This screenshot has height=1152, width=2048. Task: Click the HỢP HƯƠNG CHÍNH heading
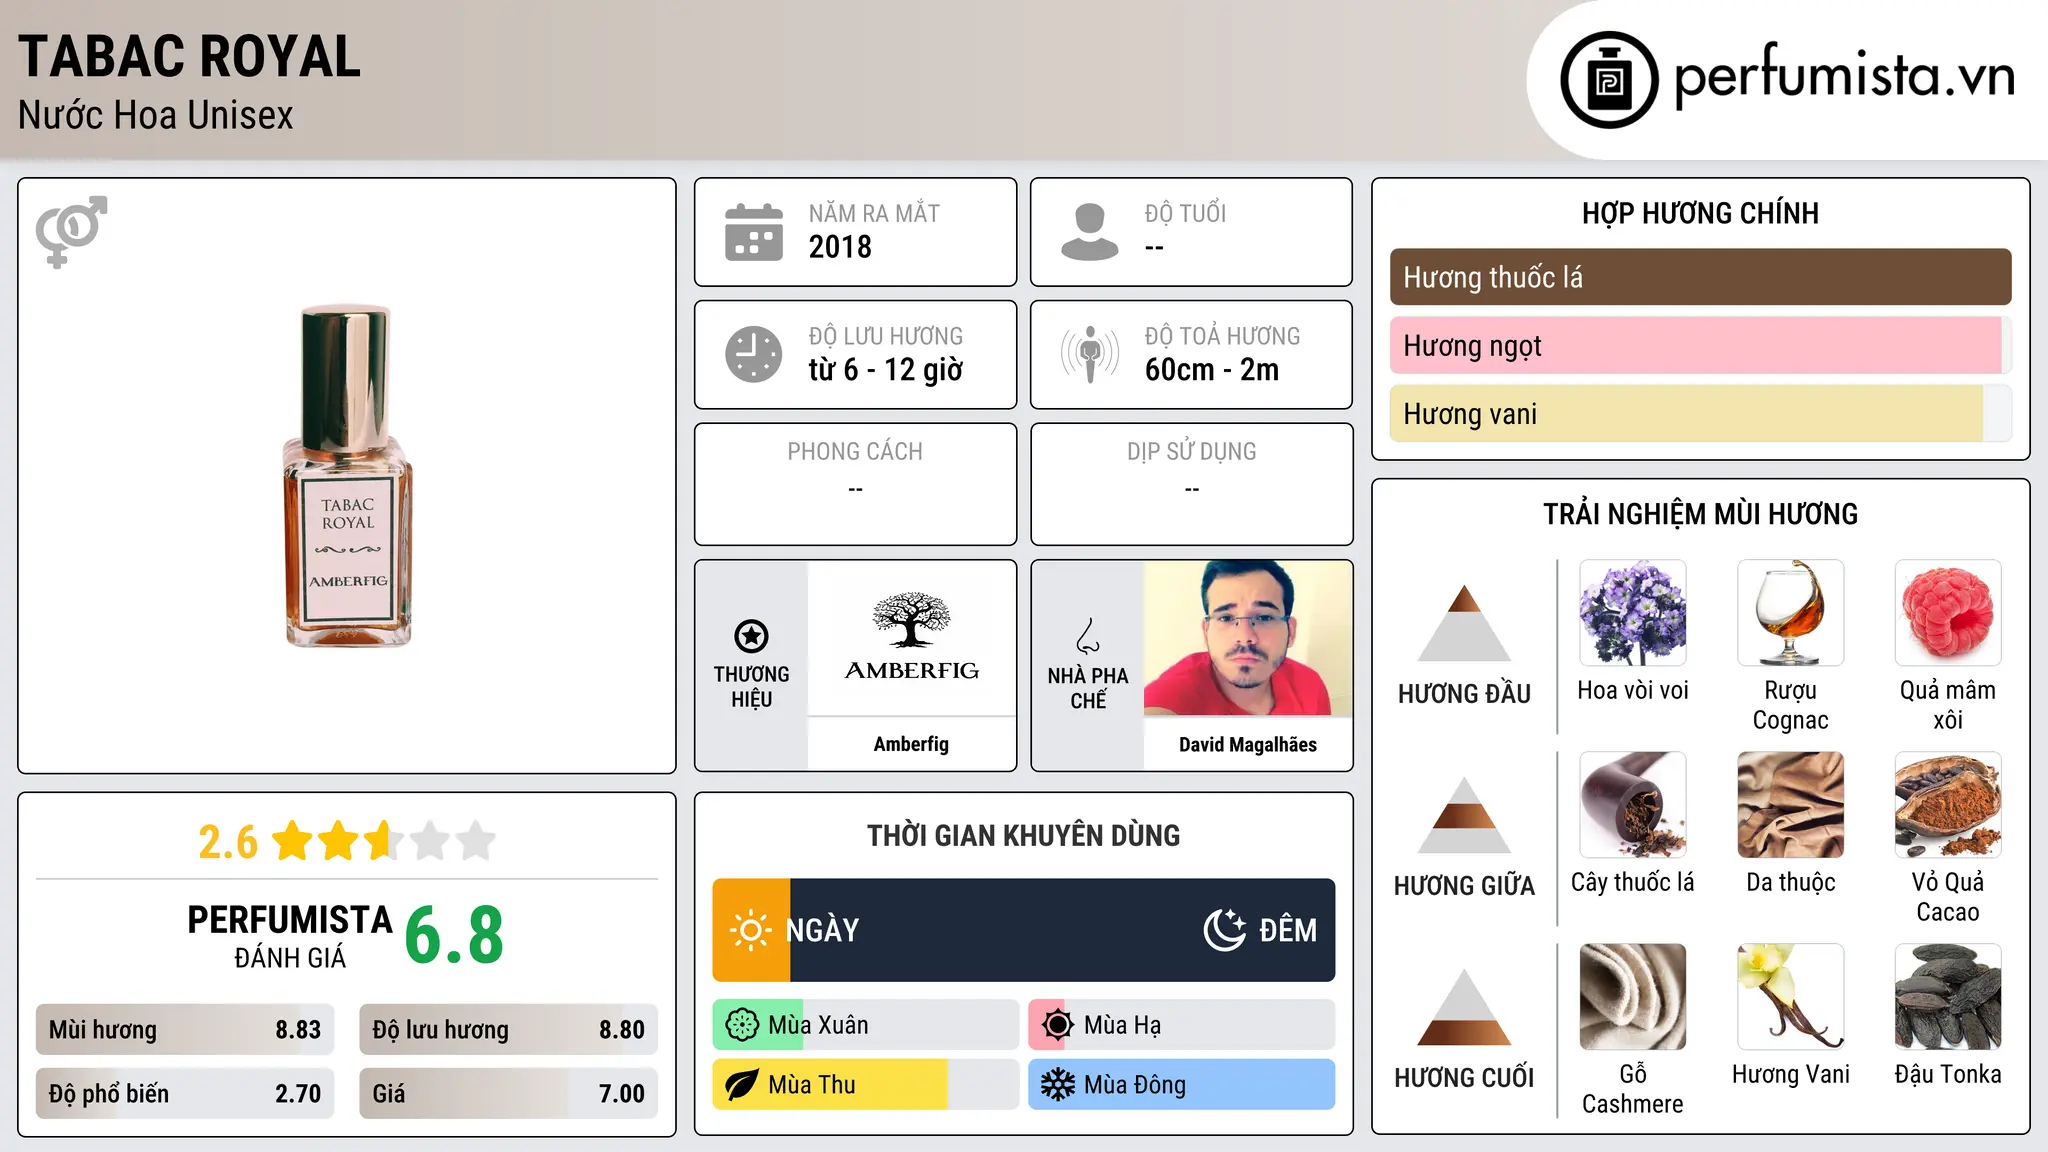pyautogui.click(x=1700, y=214)
